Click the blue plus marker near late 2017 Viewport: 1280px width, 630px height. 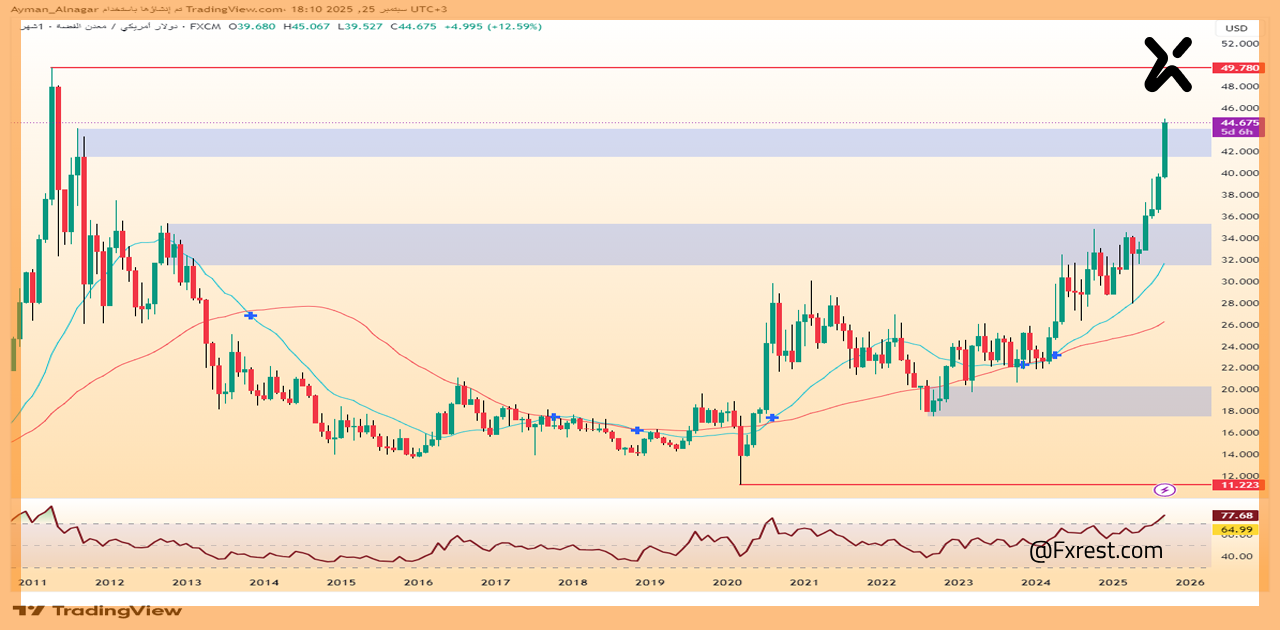tap(552, 417)
